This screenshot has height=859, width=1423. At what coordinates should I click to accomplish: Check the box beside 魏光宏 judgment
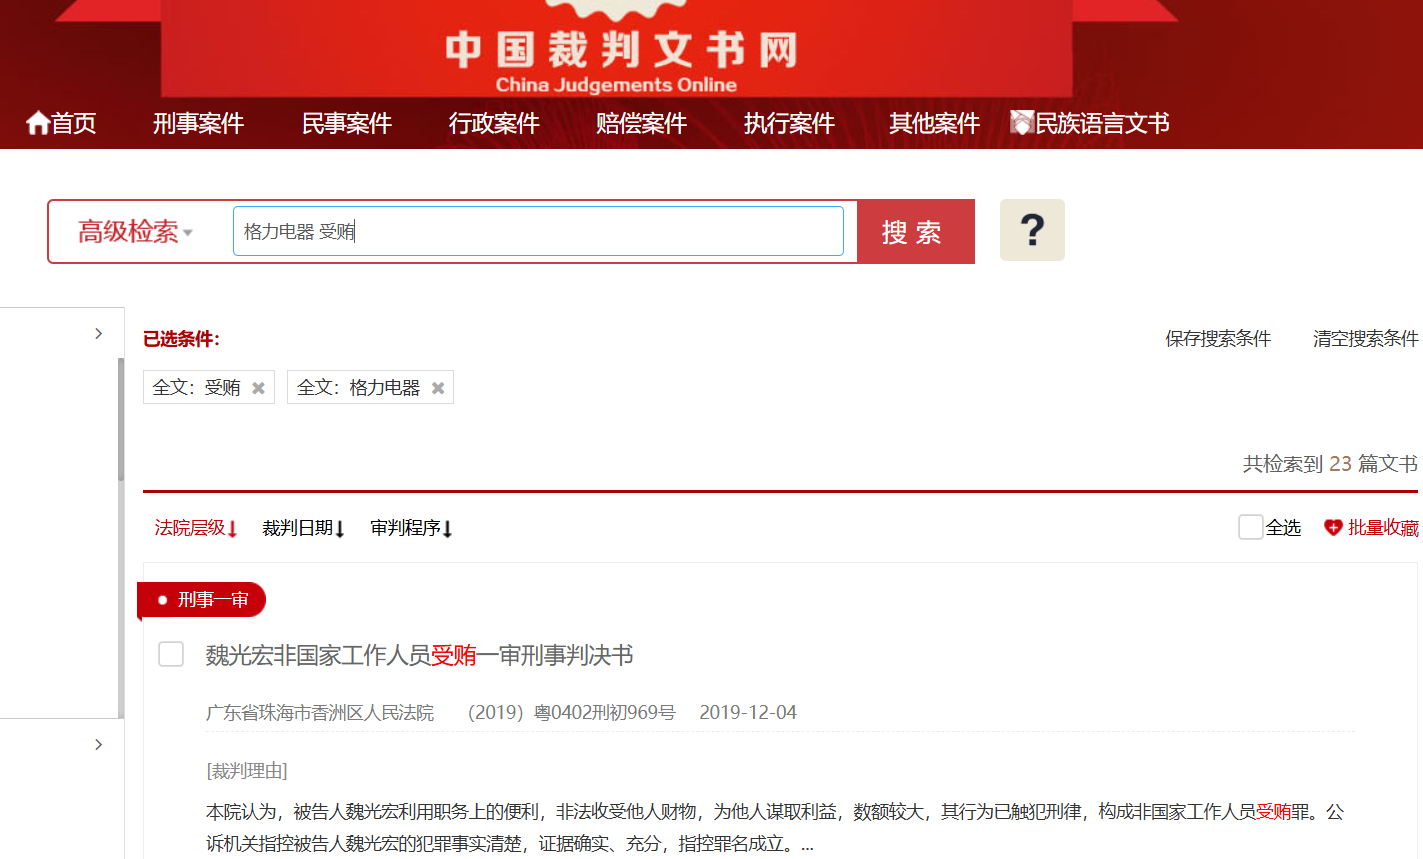[x=171, y=654]
